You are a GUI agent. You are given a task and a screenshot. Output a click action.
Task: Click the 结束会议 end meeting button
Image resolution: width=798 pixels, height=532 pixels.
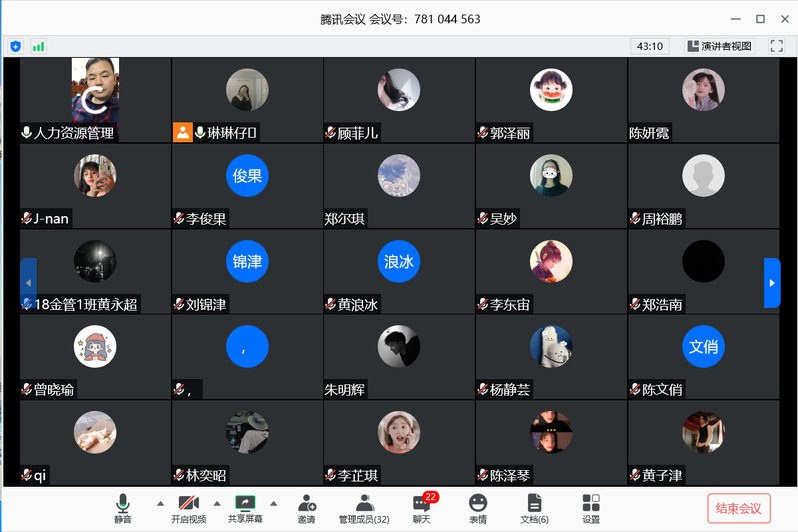click(738, 508)
